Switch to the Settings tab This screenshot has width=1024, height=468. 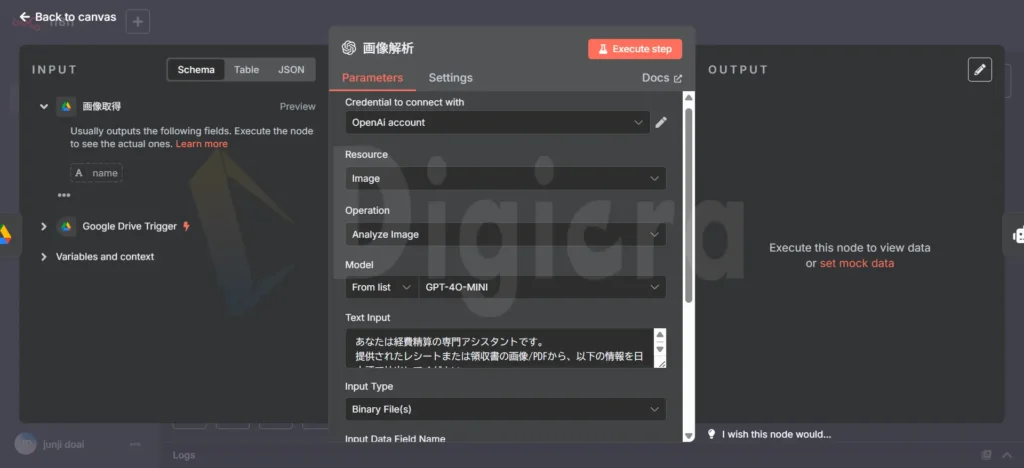(451, 78)
